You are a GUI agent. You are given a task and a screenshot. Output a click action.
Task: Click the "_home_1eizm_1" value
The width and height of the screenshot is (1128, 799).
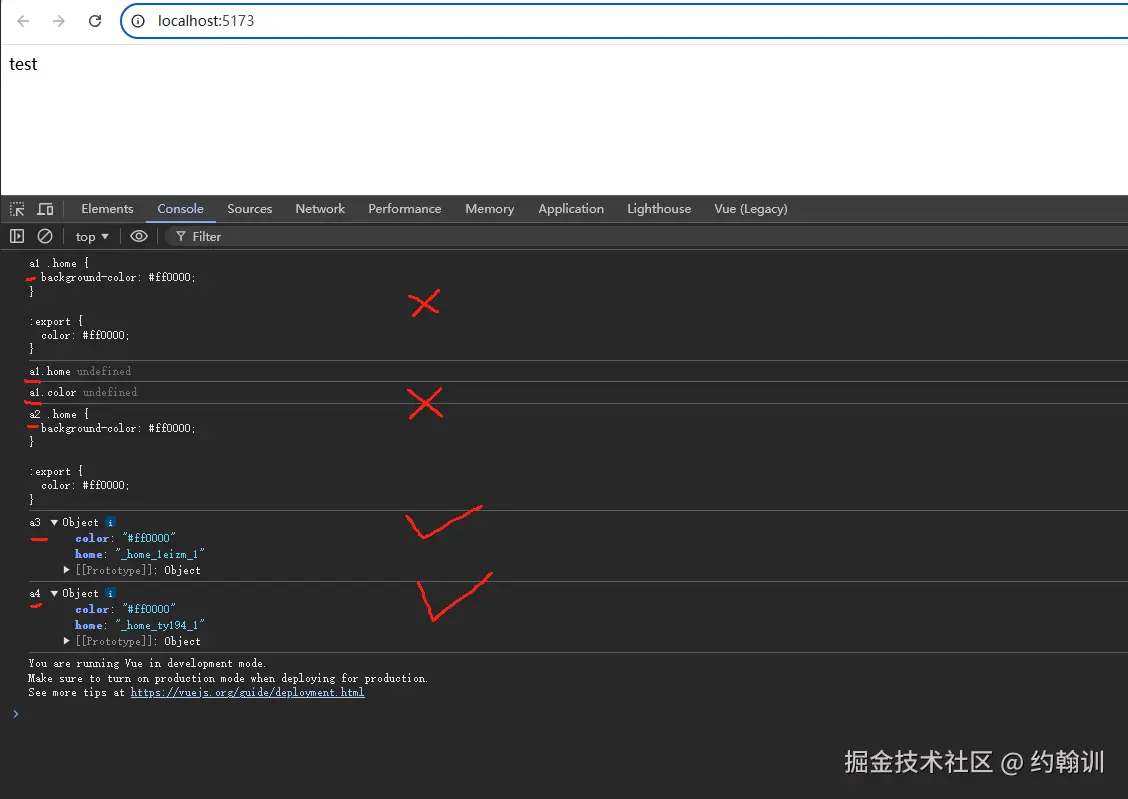160,554
